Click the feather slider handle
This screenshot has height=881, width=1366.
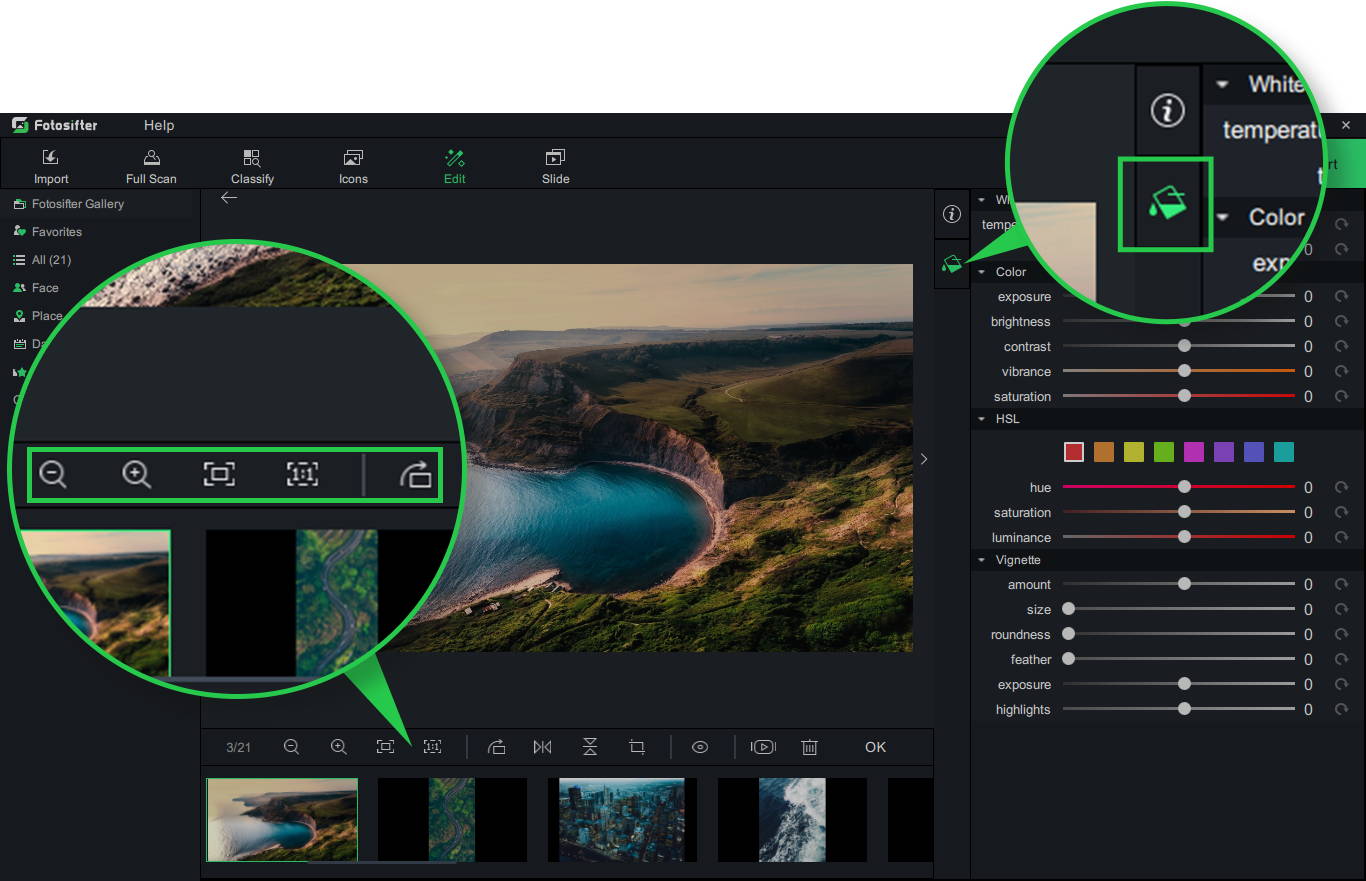click(x=1068, y=659)
